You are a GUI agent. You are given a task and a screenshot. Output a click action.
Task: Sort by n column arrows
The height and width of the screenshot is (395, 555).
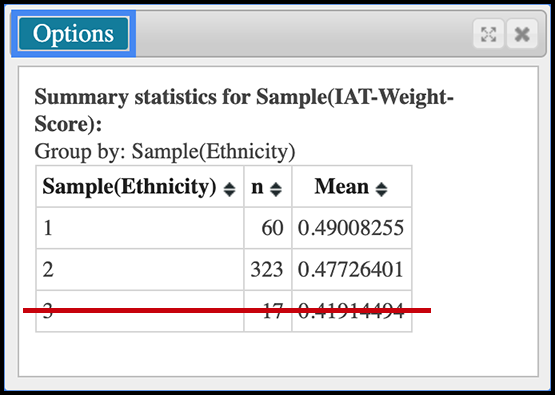(x=276, y=189)
